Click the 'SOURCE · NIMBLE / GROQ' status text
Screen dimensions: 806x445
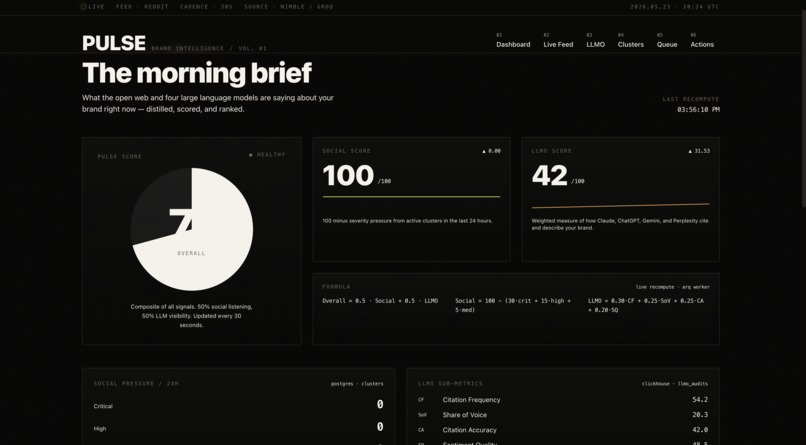point(288,7)
